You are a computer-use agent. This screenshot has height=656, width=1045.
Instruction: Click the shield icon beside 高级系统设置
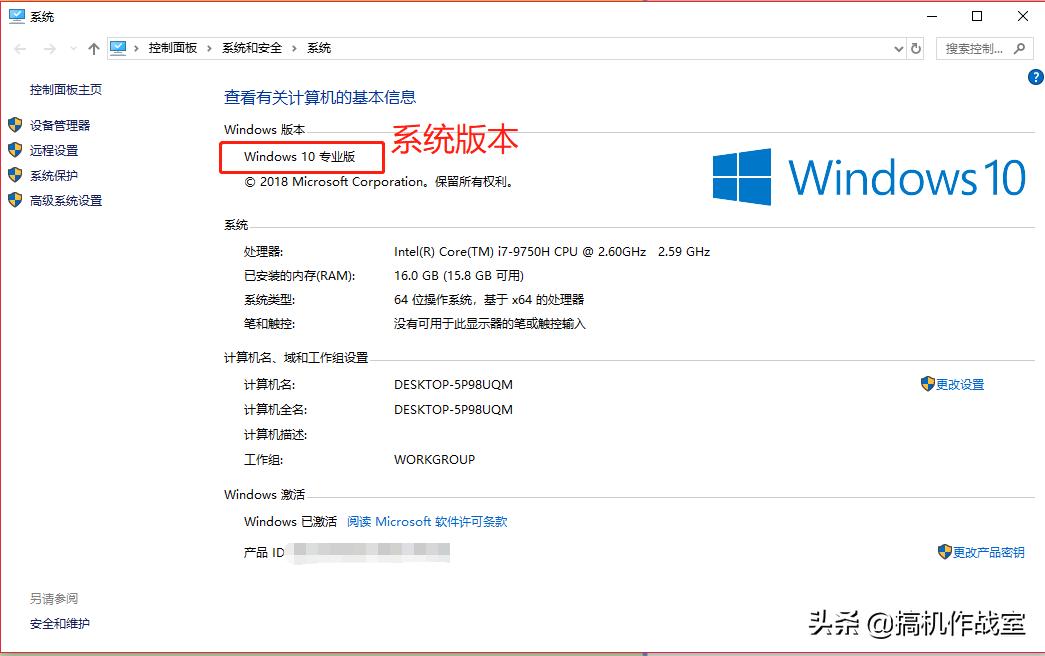click(14, 200)
